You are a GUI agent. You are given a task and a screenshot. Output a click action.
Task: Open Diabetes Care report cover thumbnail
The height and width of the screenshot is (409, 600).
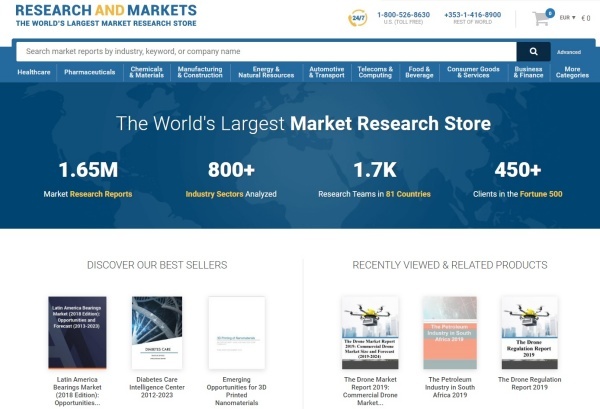pos(157,332)
